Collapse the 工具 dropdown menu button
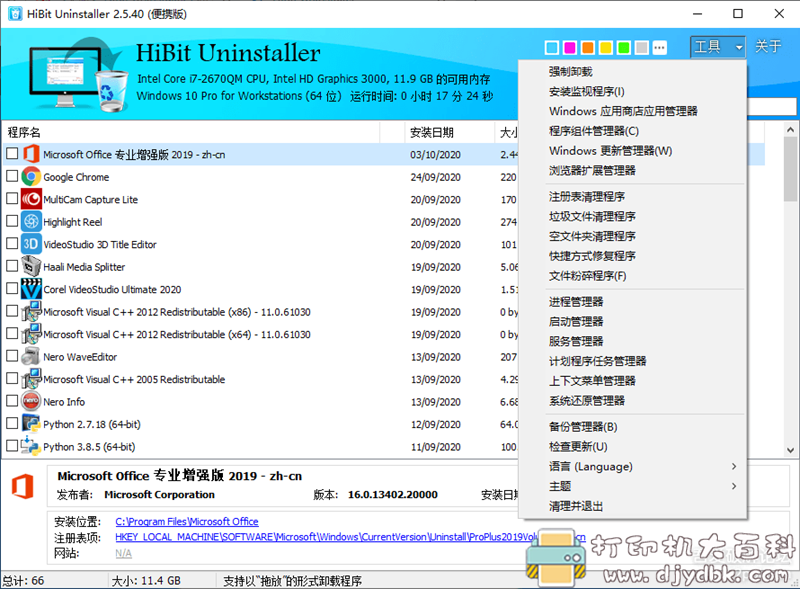 click(718, 47)
